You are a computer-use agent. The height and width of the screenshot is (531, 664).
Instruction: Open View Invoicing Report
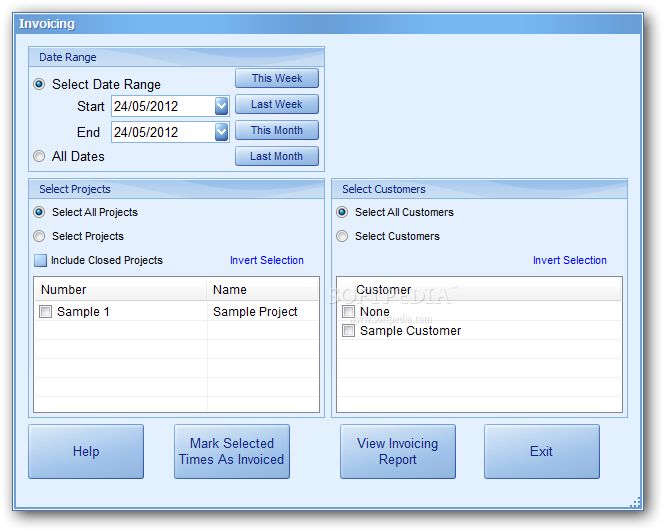[x=398, y=451]
